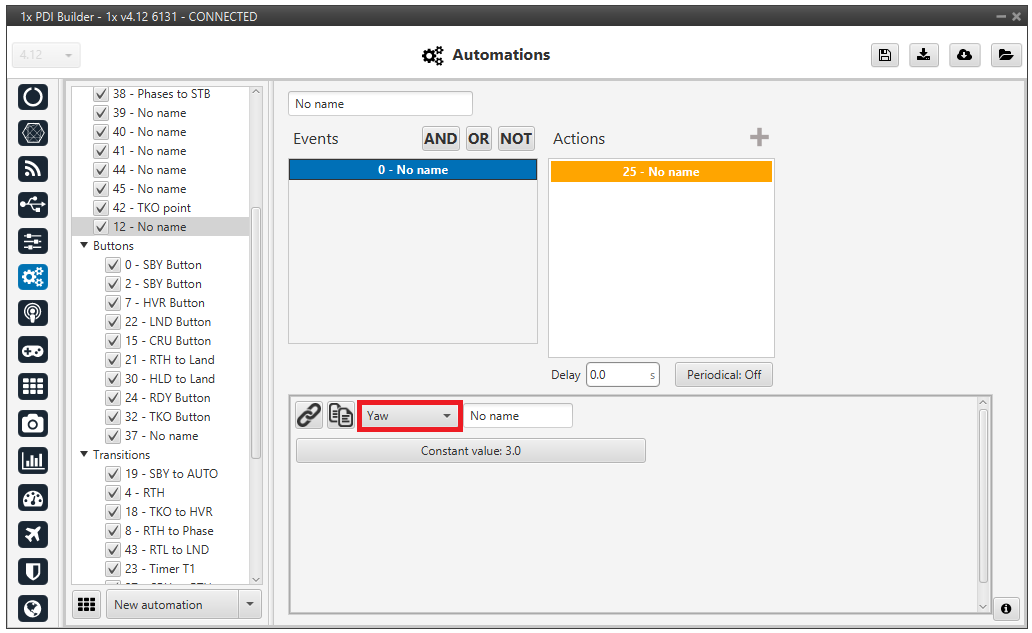Toggle checkbox for 4 - RTH transition
The image size is (1032, 633).
(112, 493)
